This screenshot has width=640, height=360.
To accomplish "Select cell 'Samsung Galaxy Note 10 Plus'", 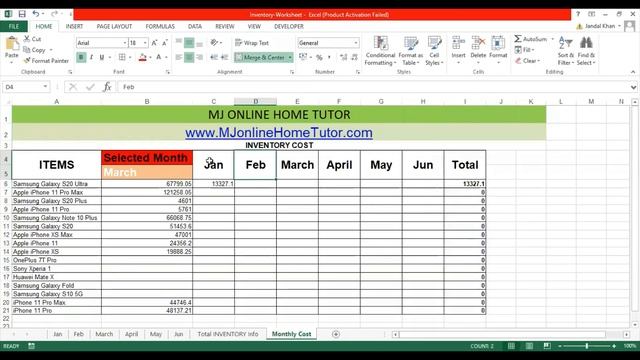I will (x=57, y=218).
